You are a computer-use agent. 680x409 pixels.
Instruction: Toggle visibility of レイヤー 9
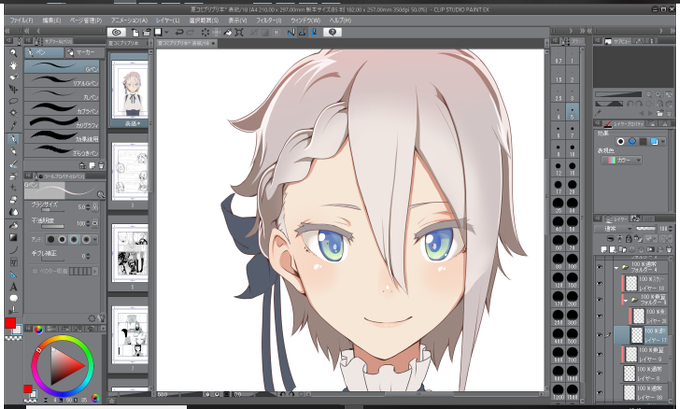coord(600,354)
